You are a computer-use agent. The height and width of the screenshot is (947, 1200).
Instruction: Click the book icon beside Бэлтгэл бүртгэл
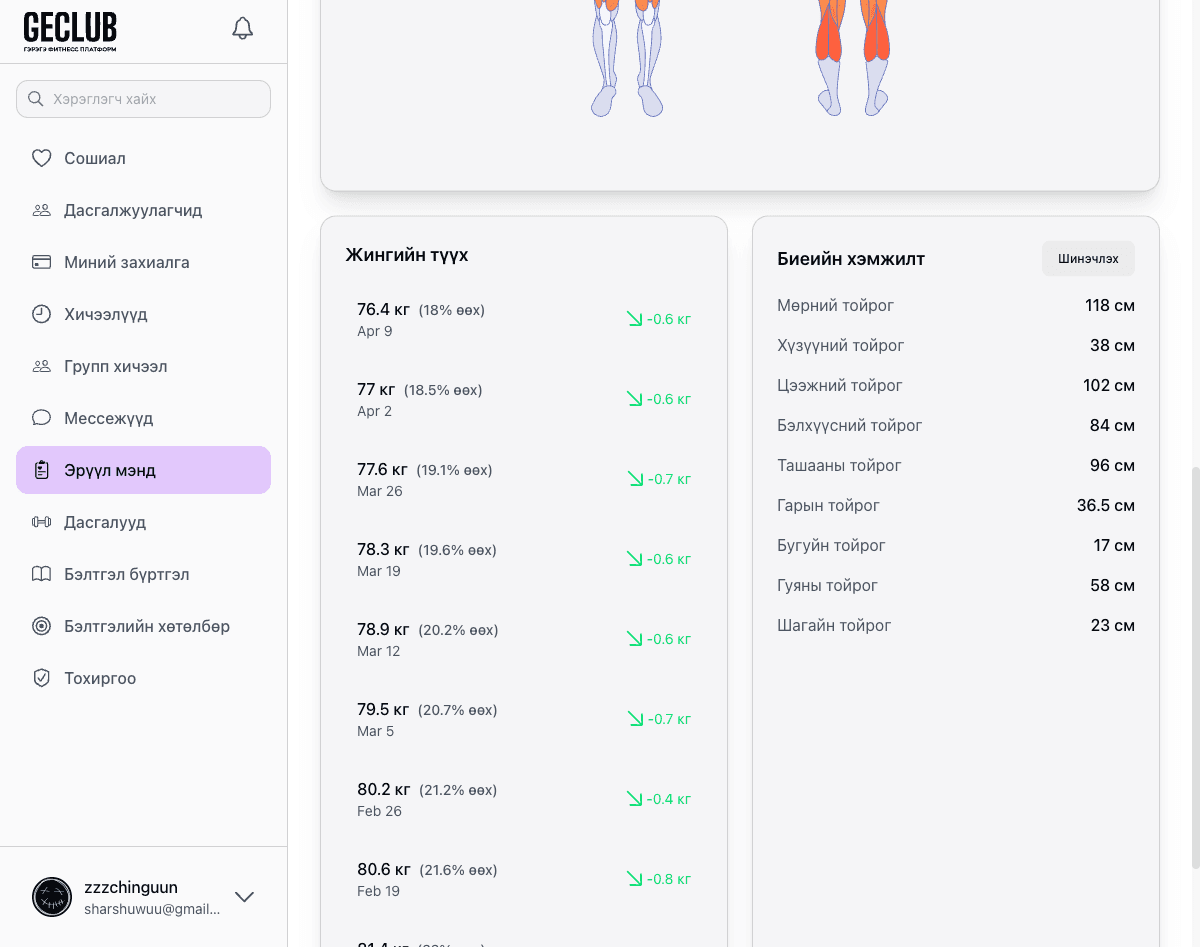click(41, 574)
